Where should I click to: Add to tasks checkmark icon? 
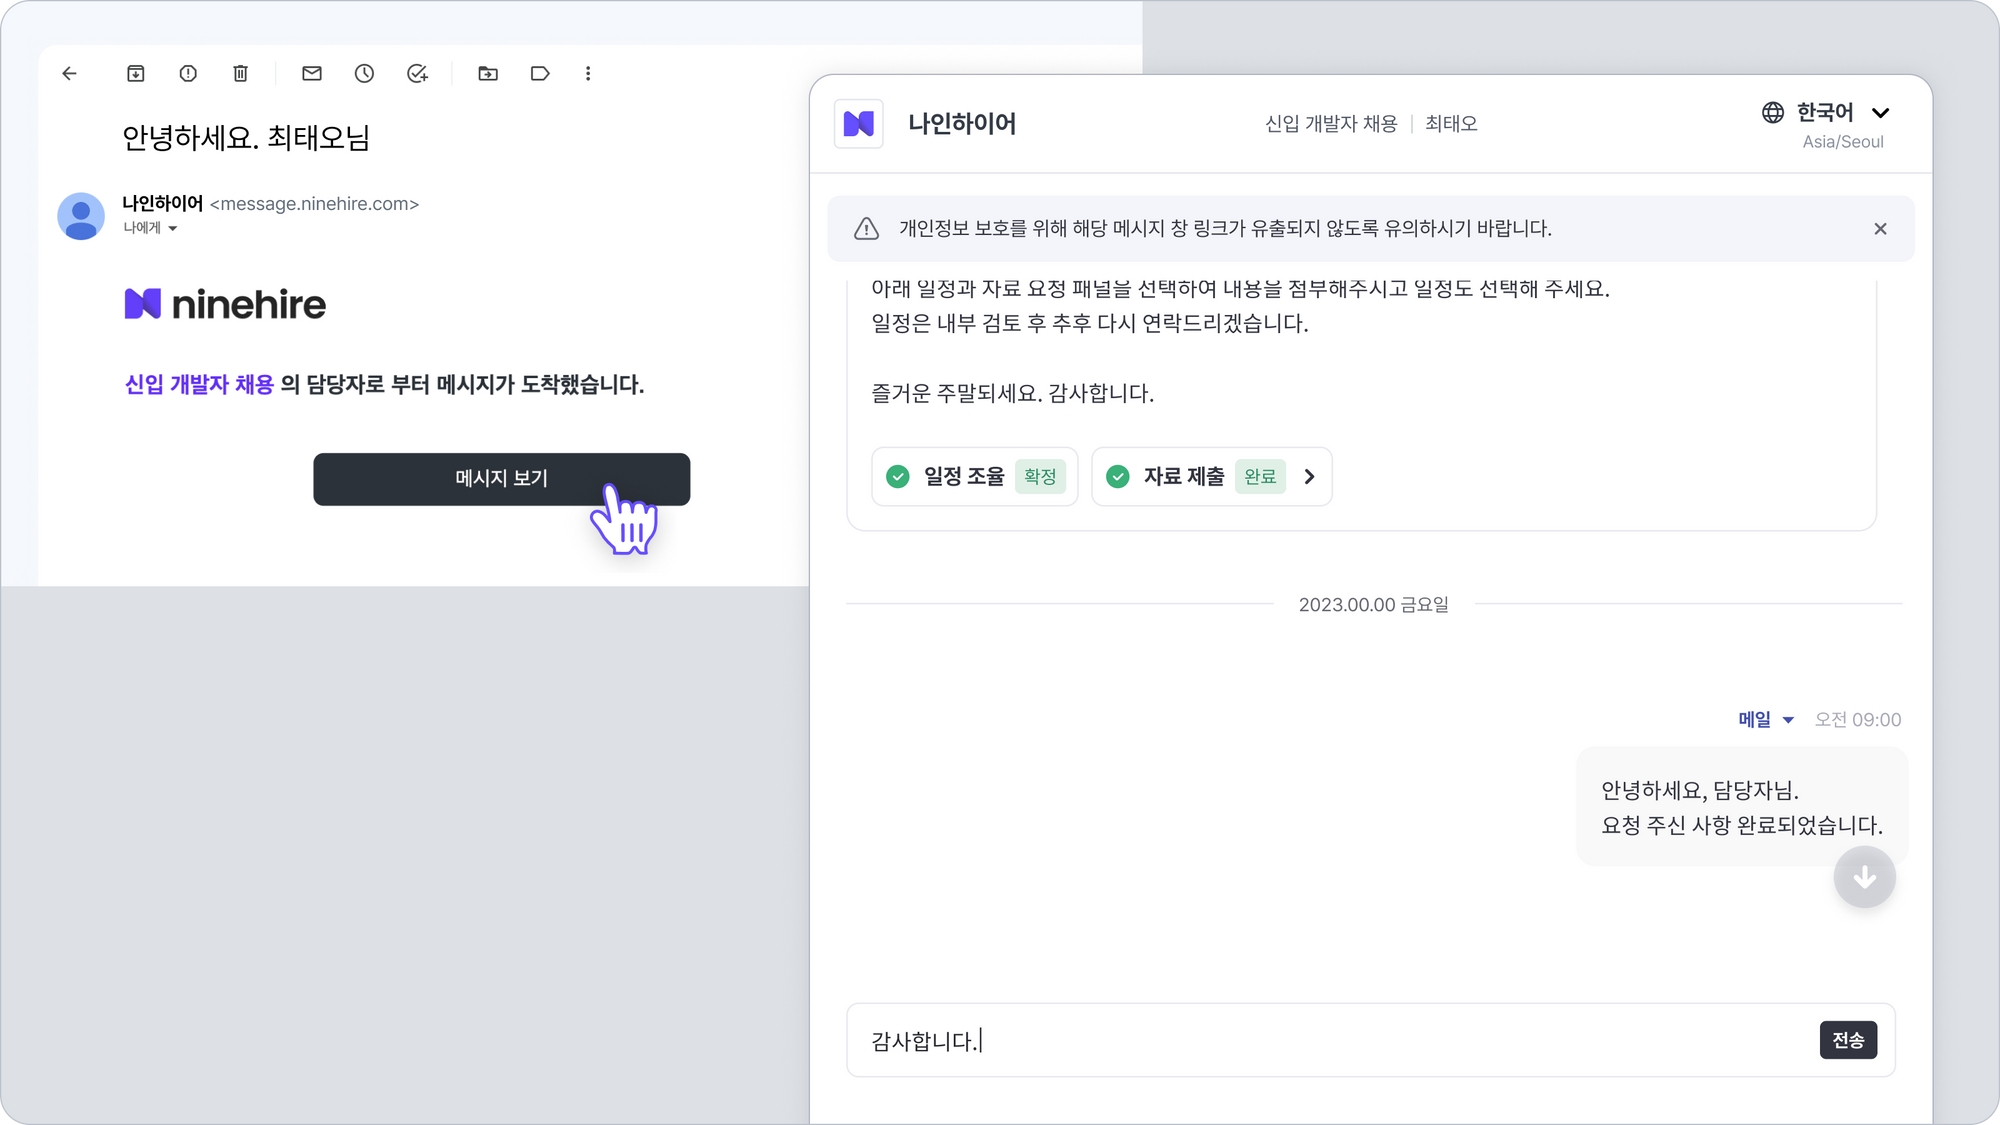(x=417, y=73)
